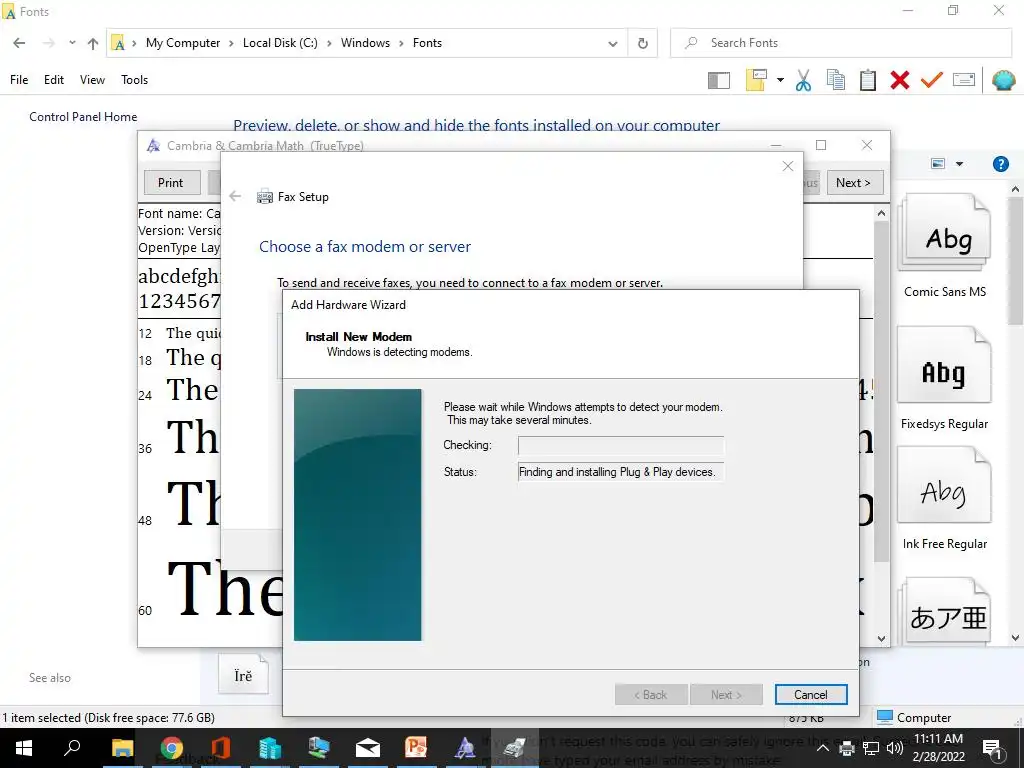The height and width of the screenshot is (768, 1024).
Task: Open the File menu
Action: tap(19, 80)
